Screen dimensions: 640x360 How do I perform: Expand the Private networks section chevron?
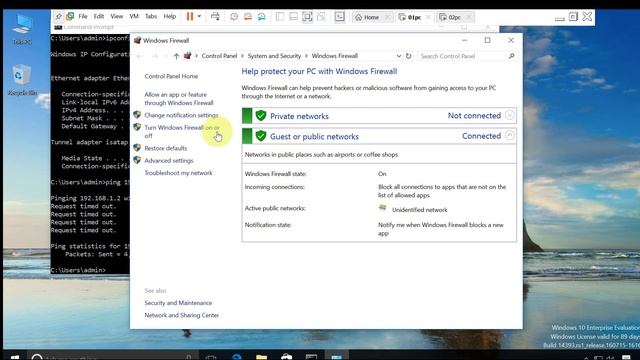coord(509,115)
